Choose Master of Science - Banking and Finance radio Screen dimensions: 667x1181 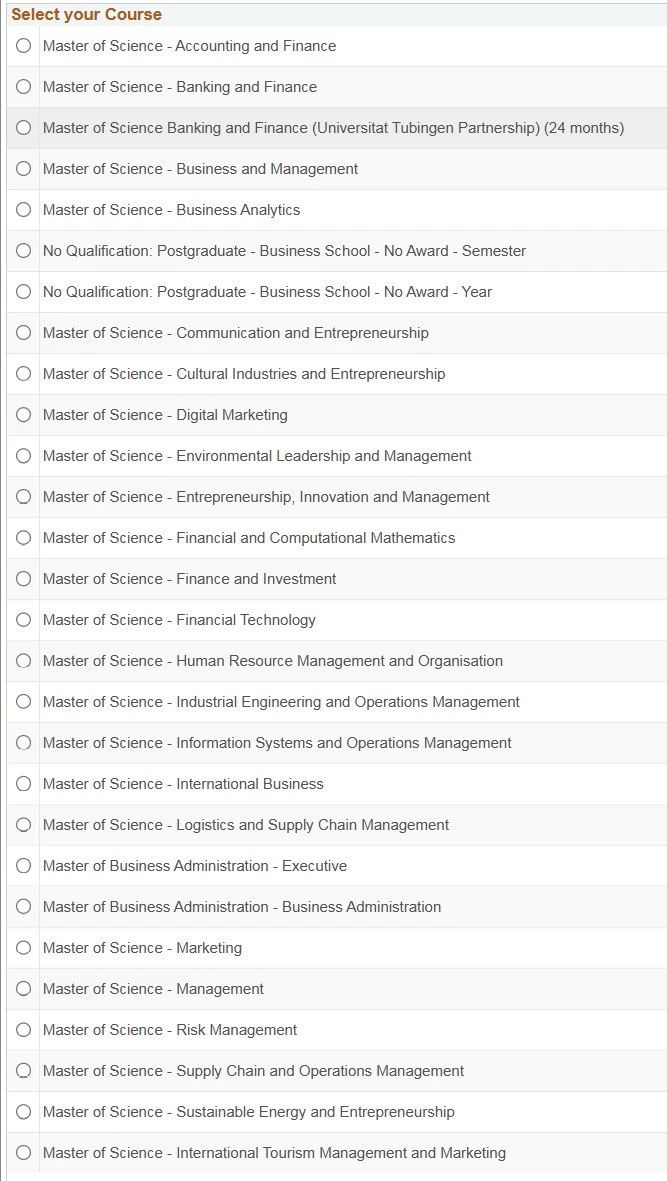pos(23,87)
